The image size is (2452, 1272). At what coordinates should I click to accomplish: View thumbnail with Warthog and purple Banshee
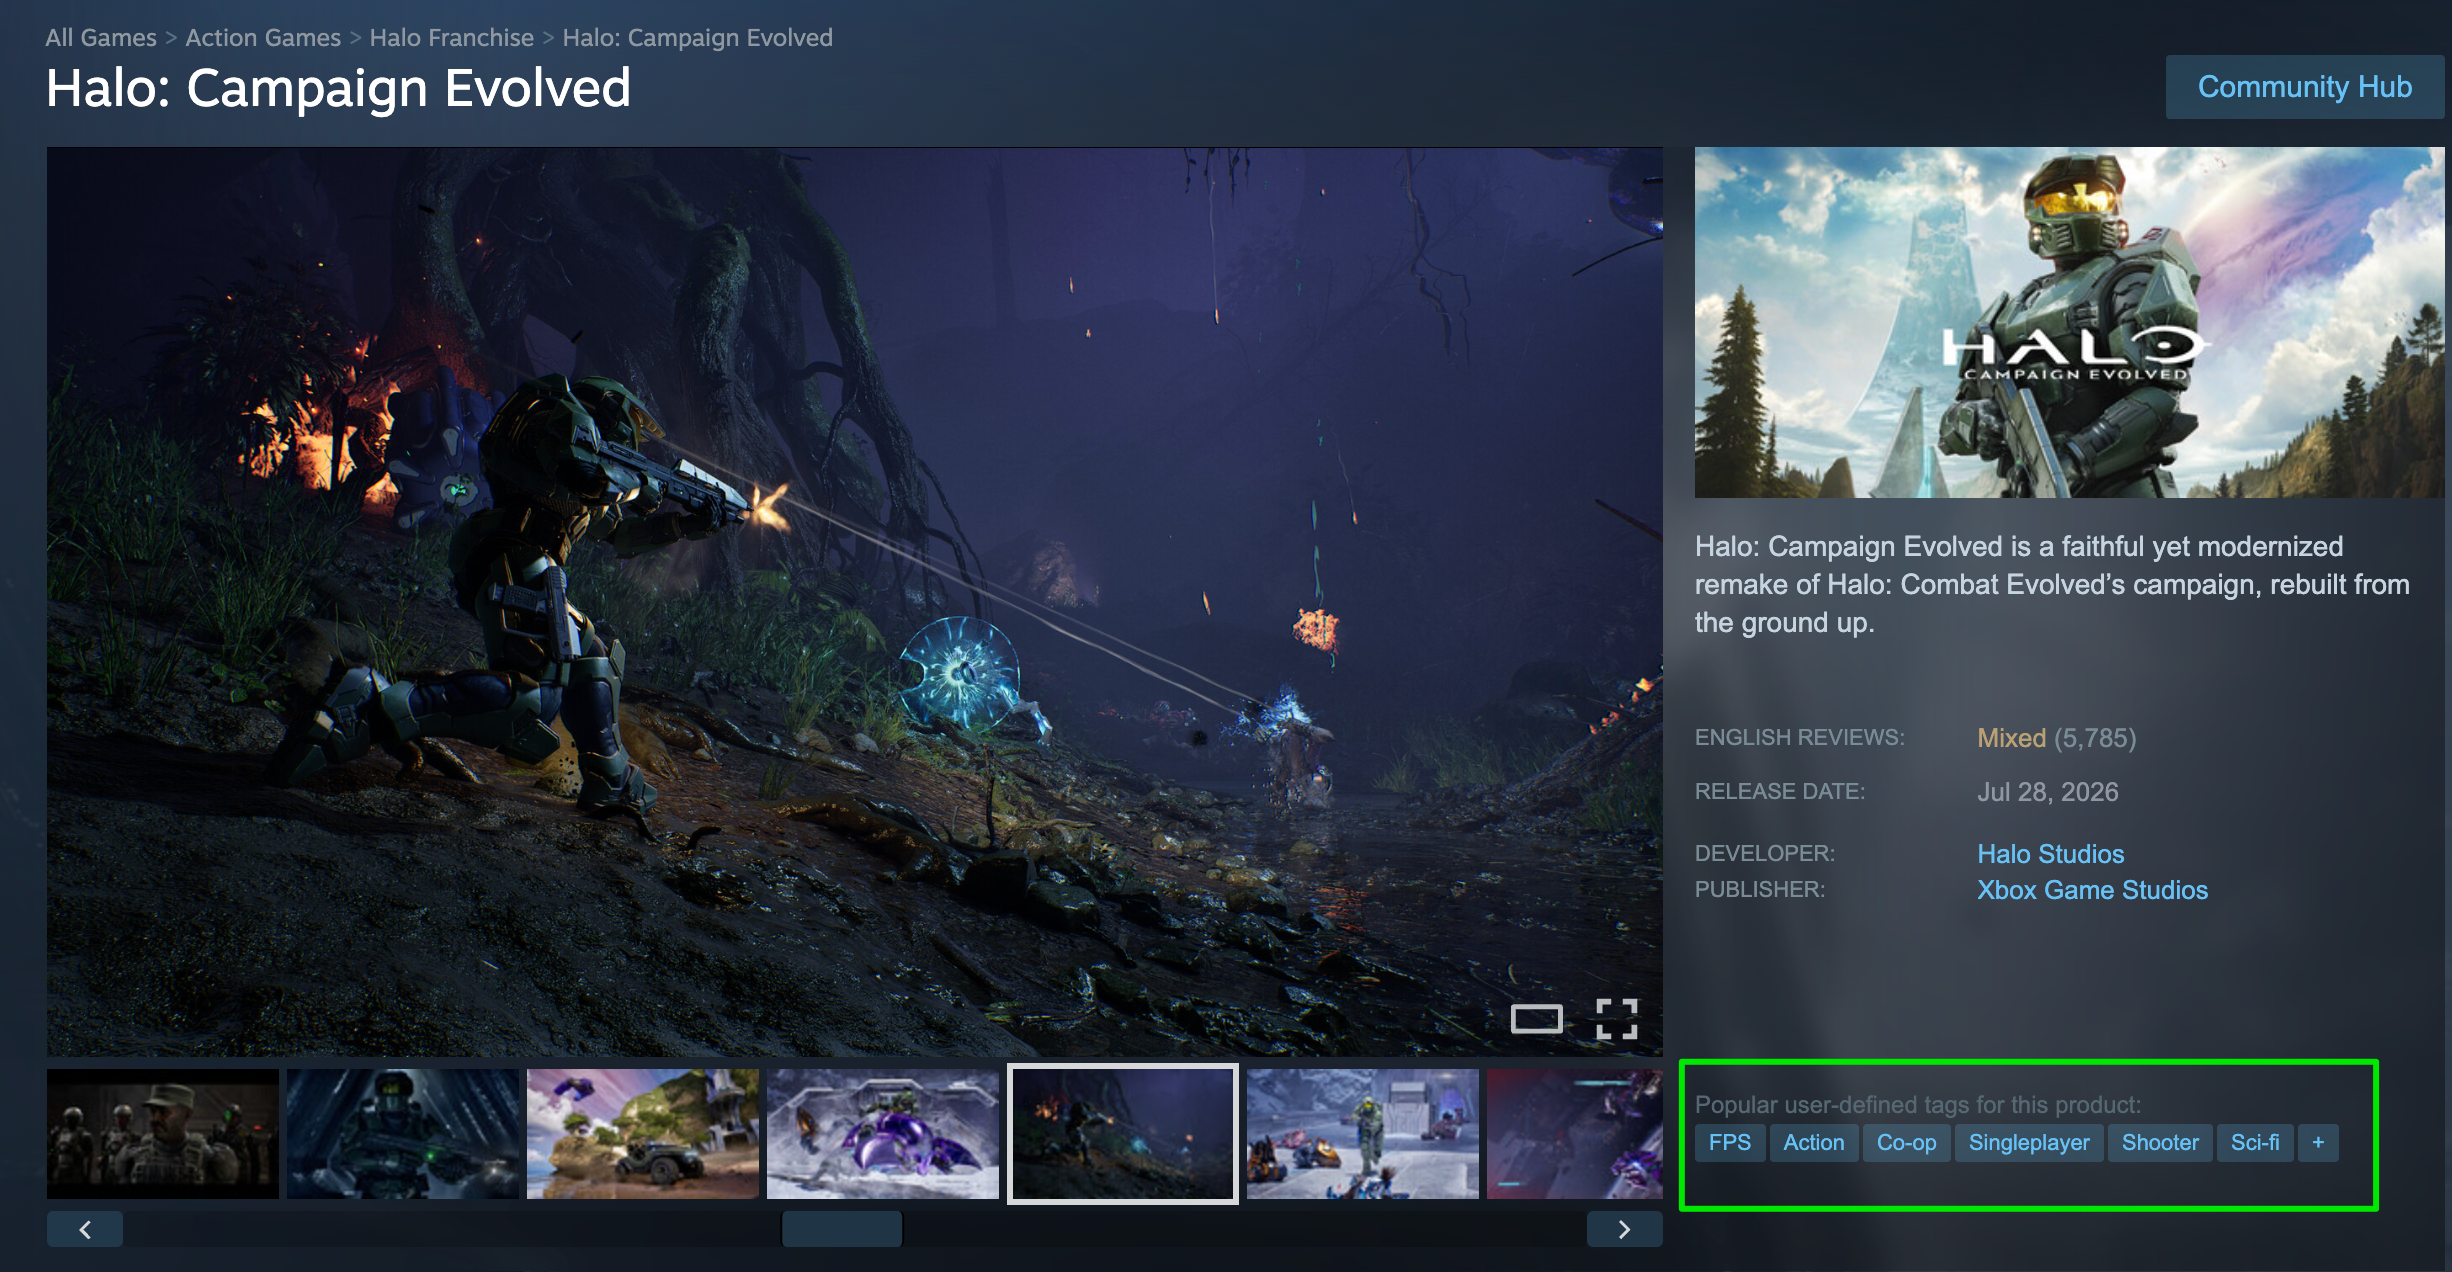click(643, 1134)
